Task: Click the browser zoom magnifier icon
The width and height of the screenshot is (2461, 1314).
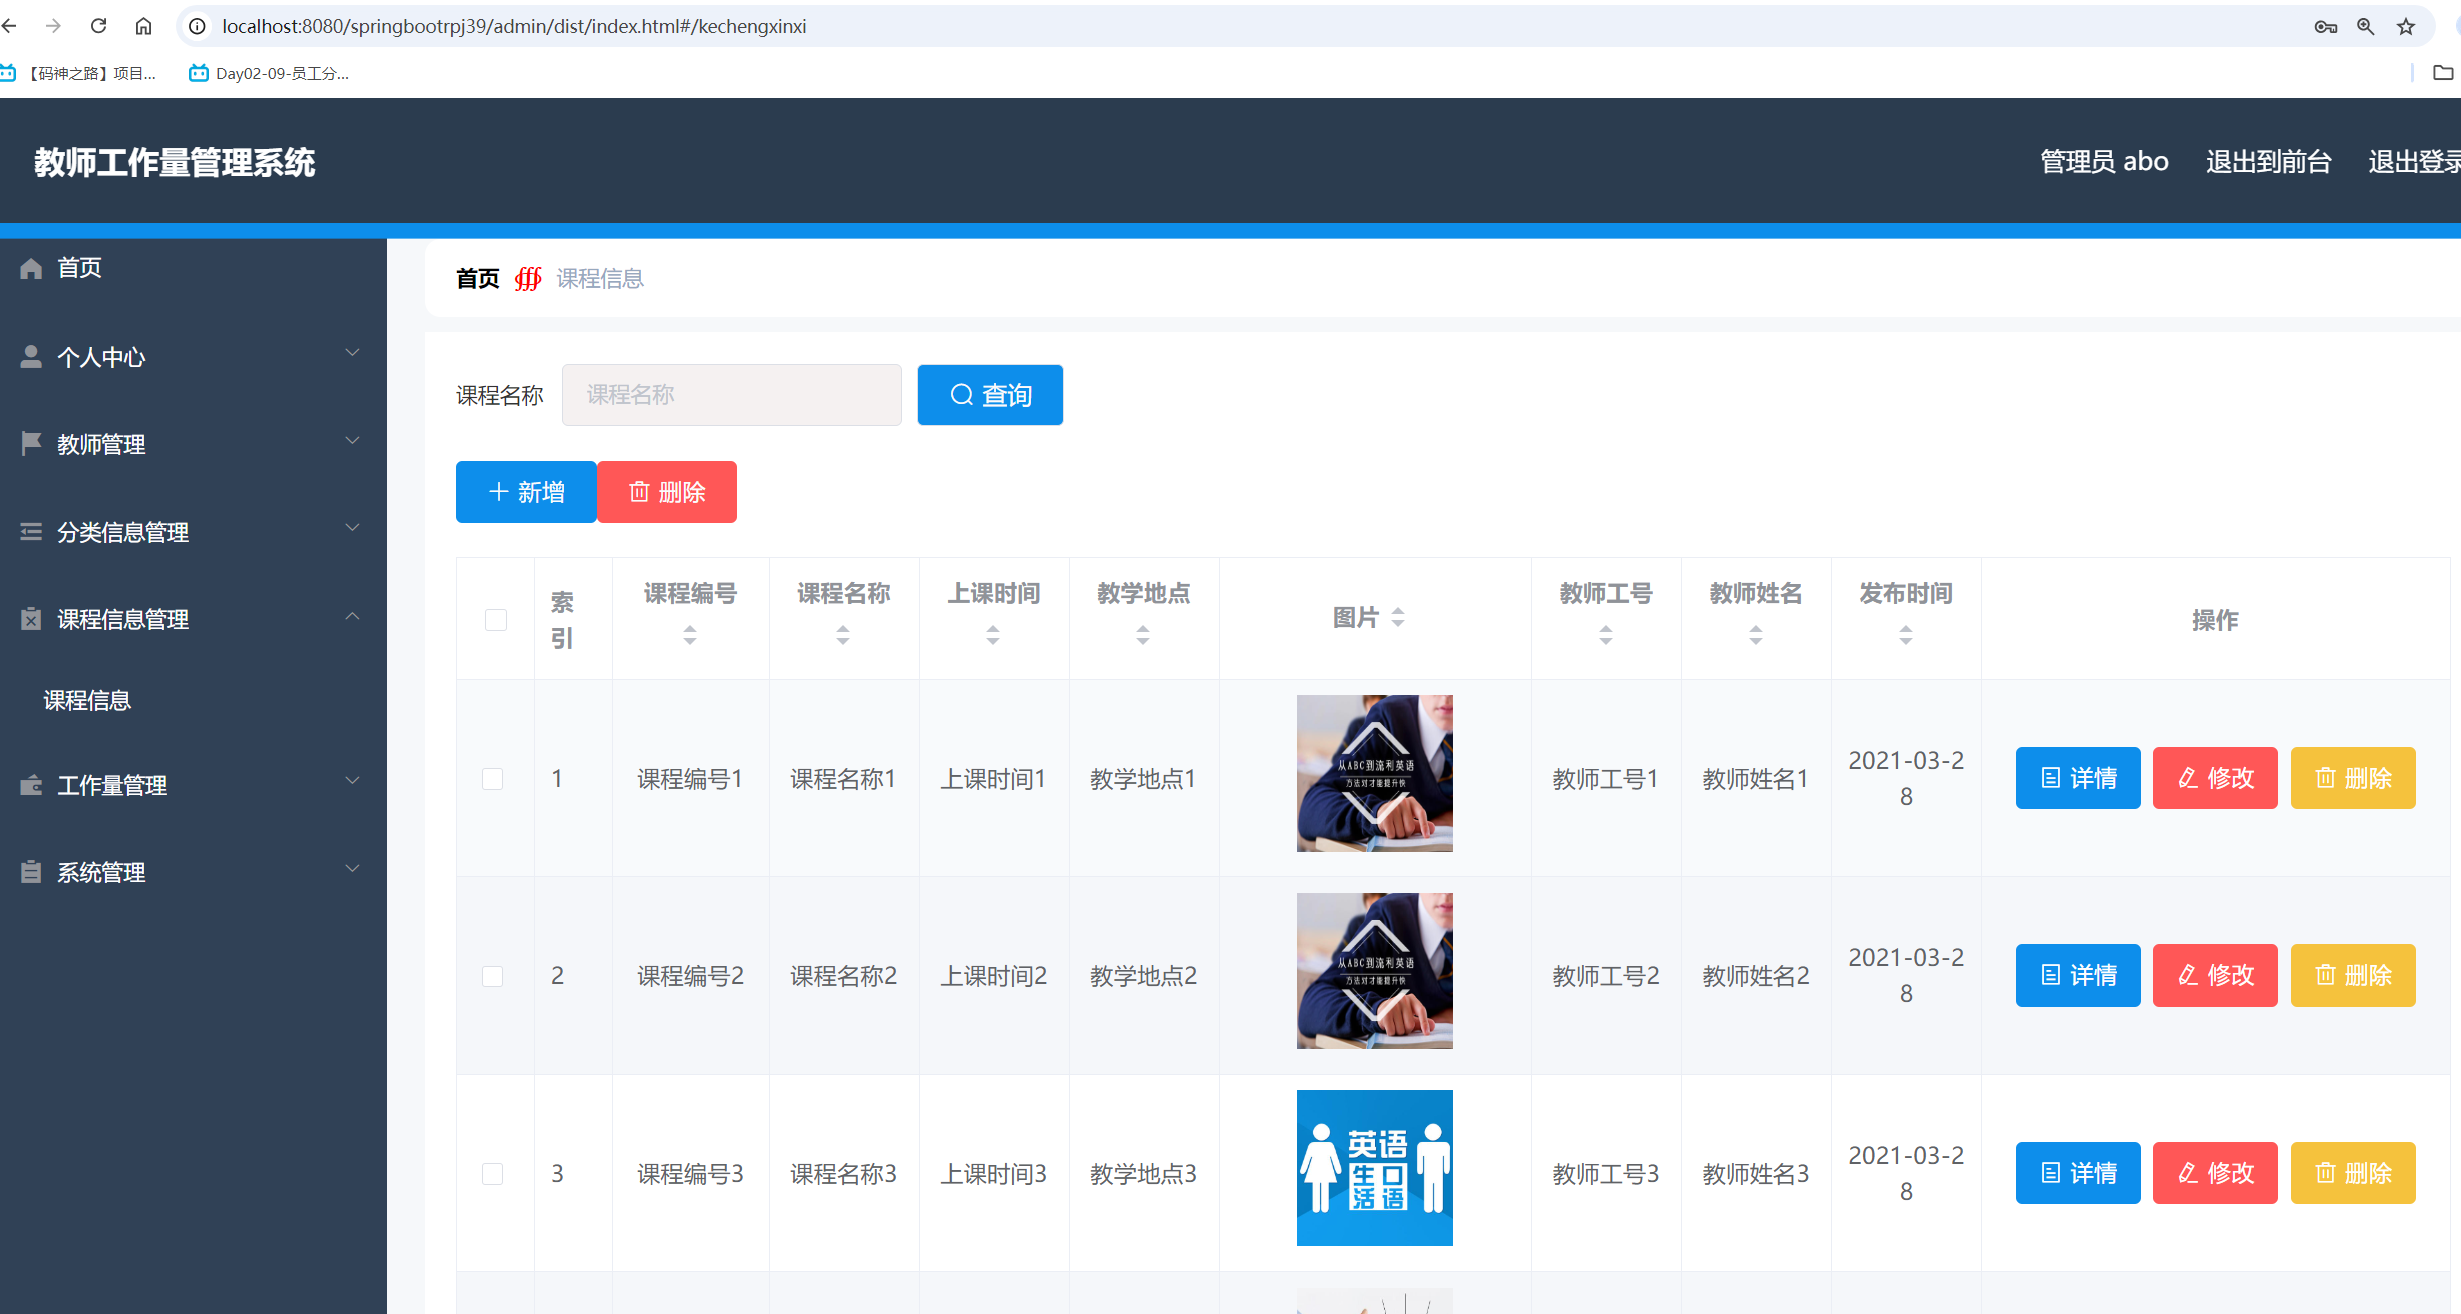Action: [2365, 27]
